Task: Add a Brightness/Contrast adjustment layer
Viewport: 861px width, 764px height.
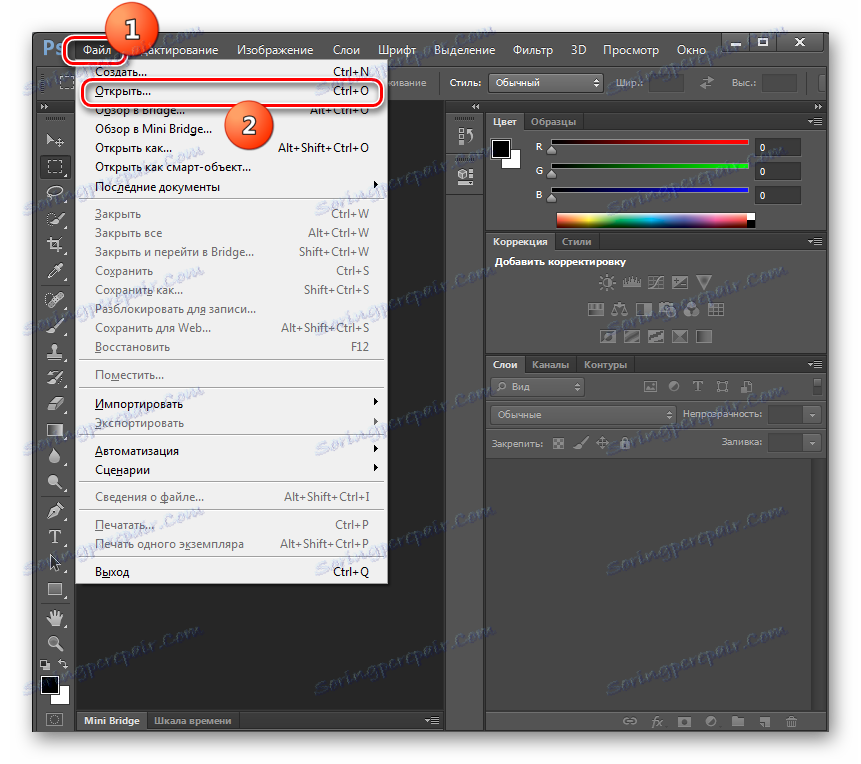Action: pyautogui.click(x=605, y=281)
